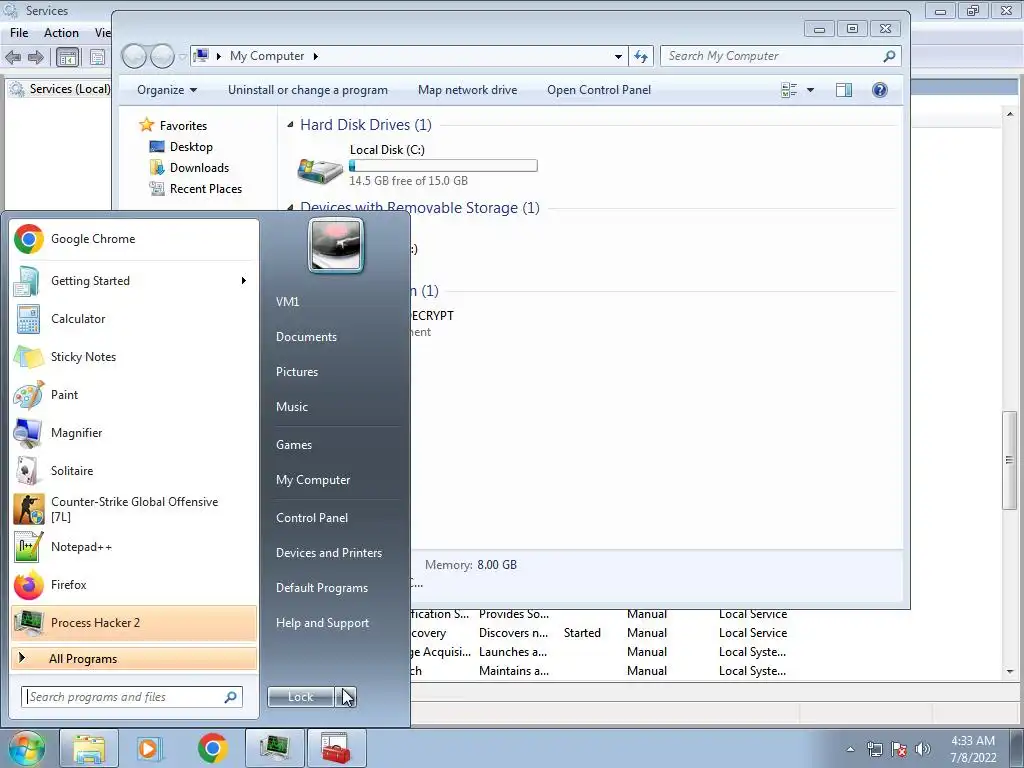This screenshot has height=768, width=1024.
Task: Select Local Disk (C:) drive
Action: (418, 165)
